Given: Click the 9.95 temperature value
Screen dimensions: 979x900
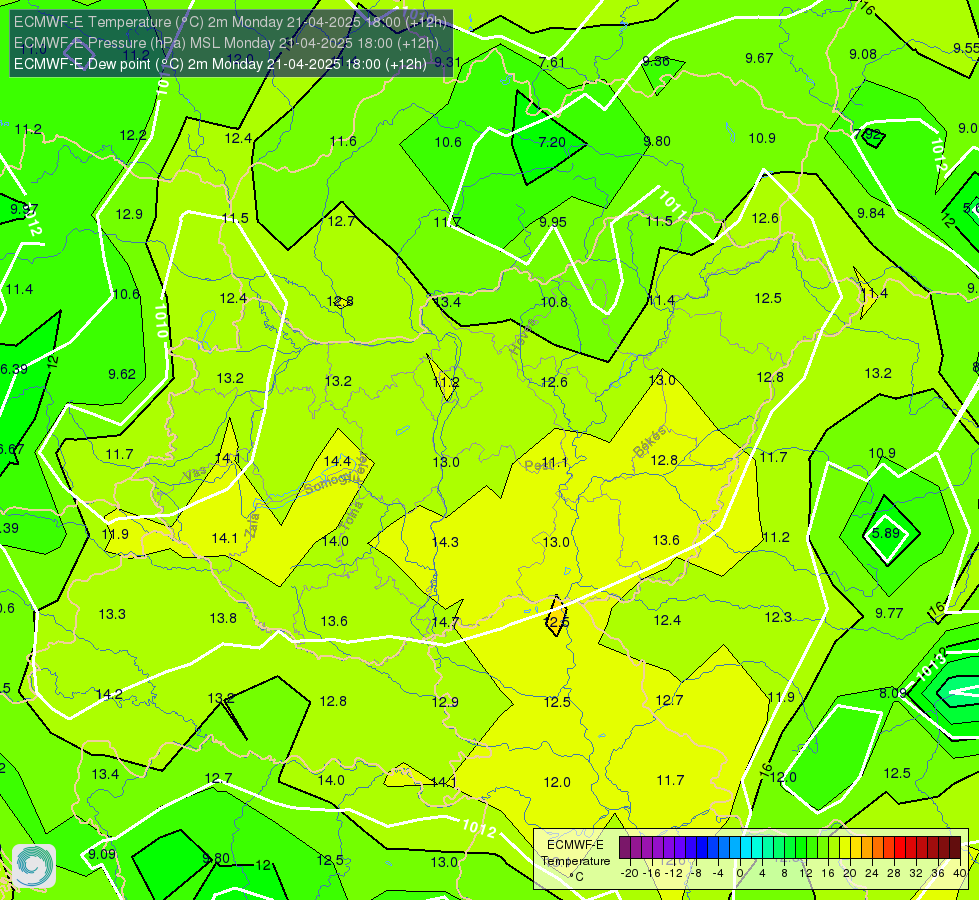Looking at the screenshot, I should pyautogui.click(x=553, y=222).
